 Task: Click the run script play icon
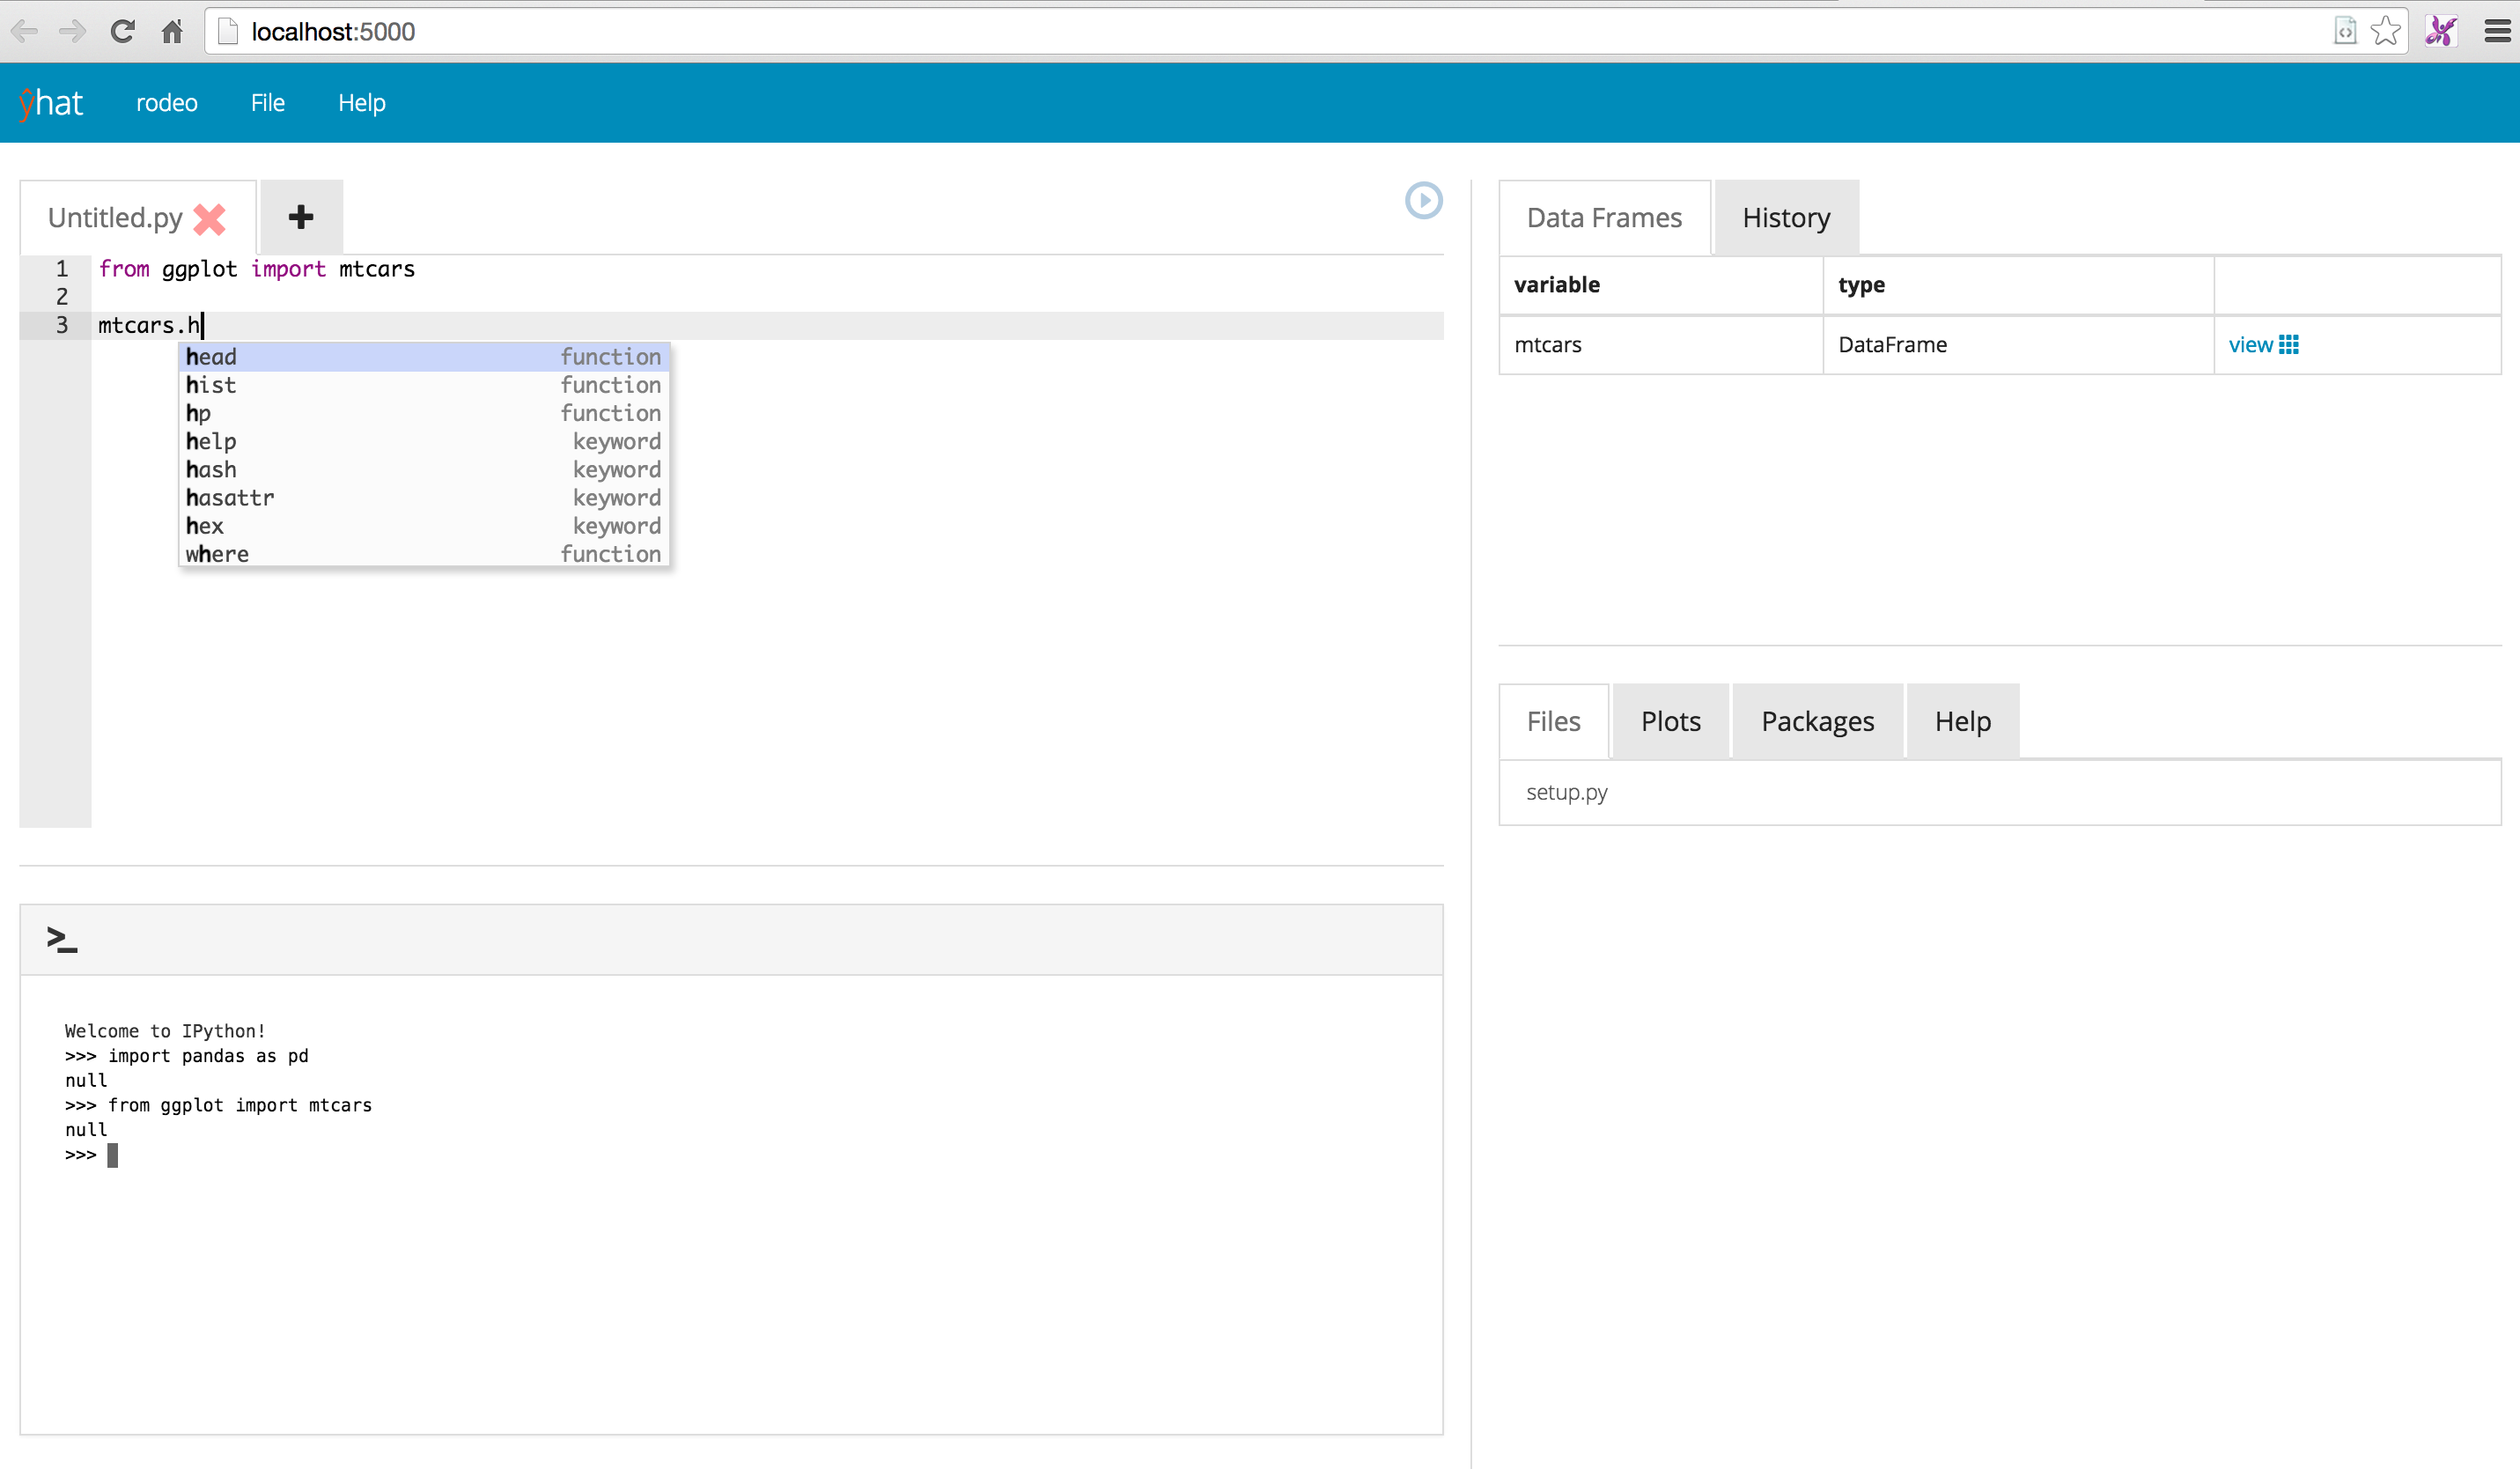(1423, 200)
